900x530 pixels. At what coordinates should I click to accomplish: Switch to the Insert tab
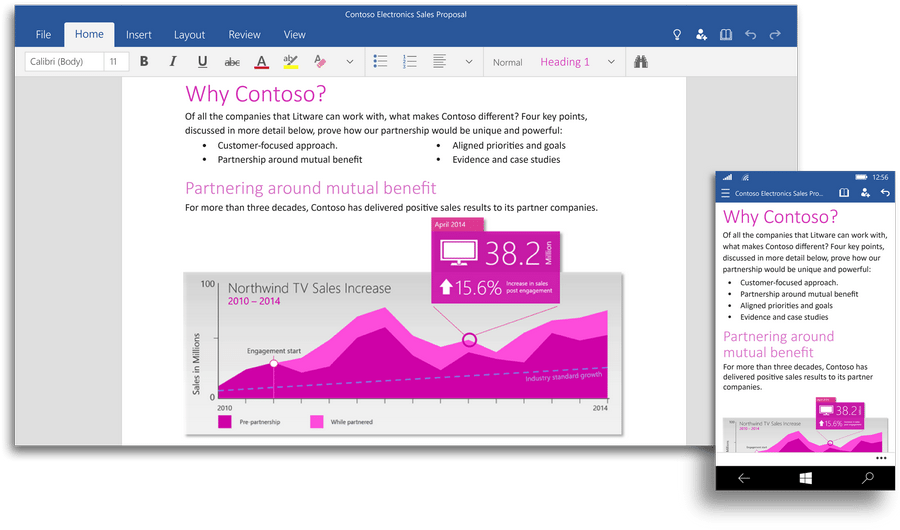139,35
